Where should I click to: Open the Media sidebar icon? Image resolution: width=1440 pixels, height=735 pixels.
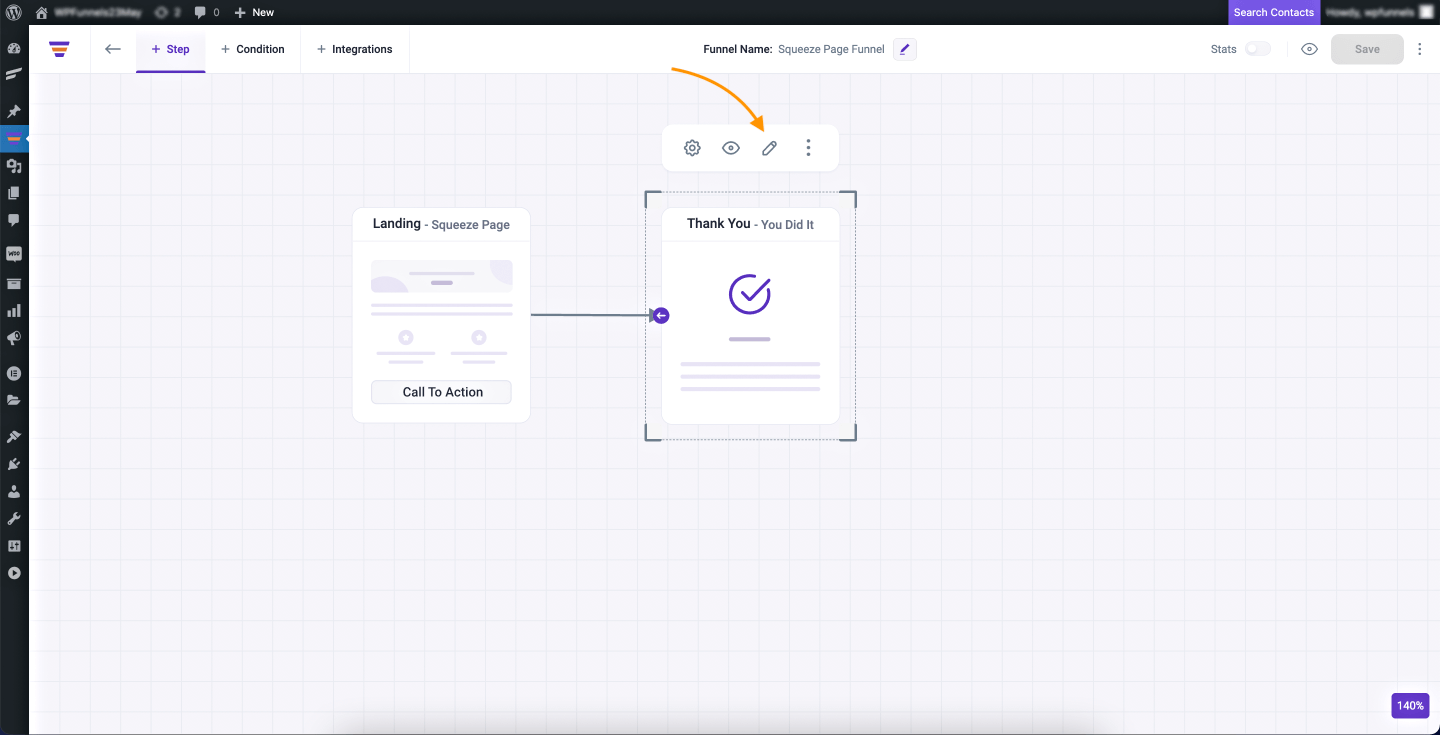tap(14, 166)
